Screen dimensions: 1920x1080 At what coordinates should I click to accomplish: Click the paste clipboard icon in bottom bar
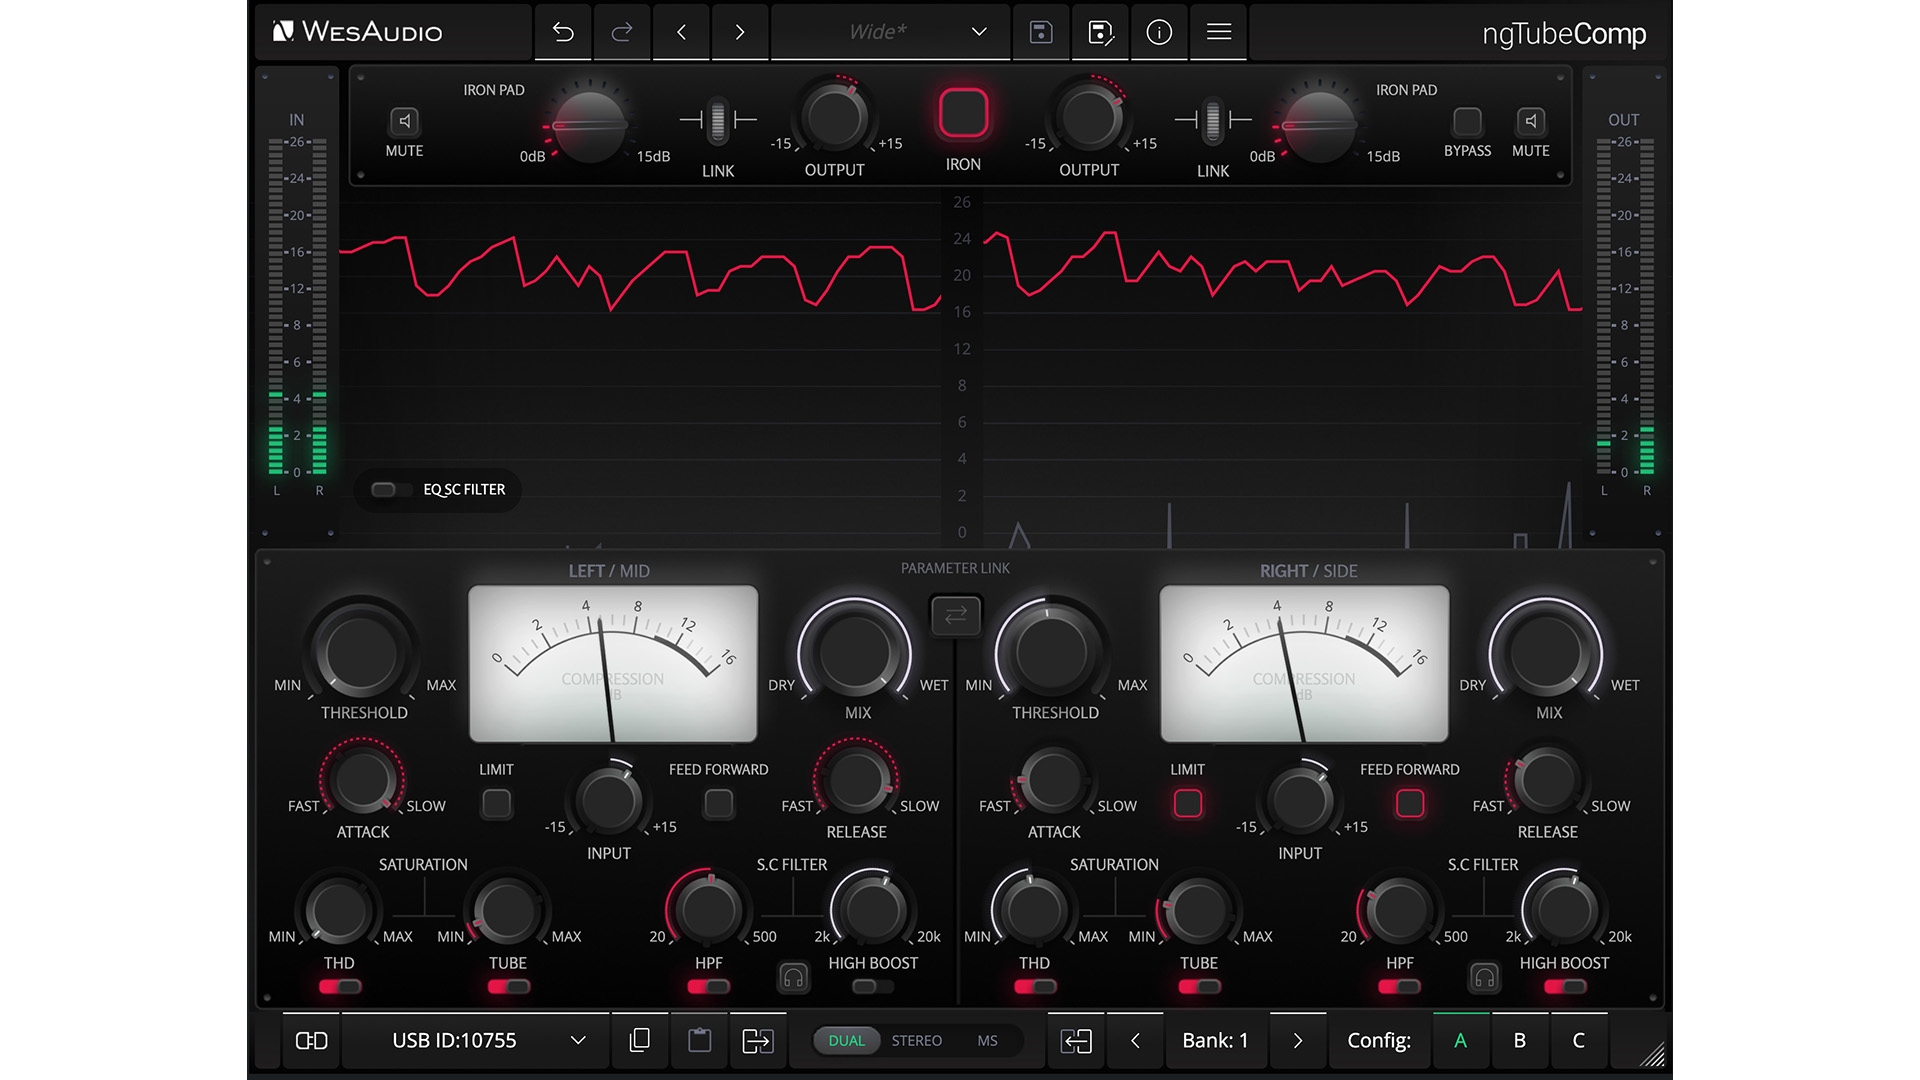700,1040
